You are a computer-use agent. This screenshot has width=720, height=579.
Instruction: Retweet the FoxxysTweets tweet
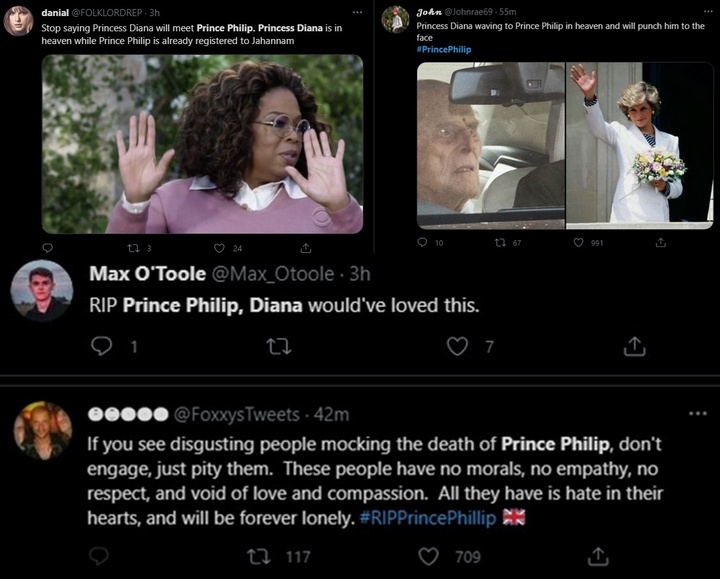pyautogui.click(x=259, y=557)
